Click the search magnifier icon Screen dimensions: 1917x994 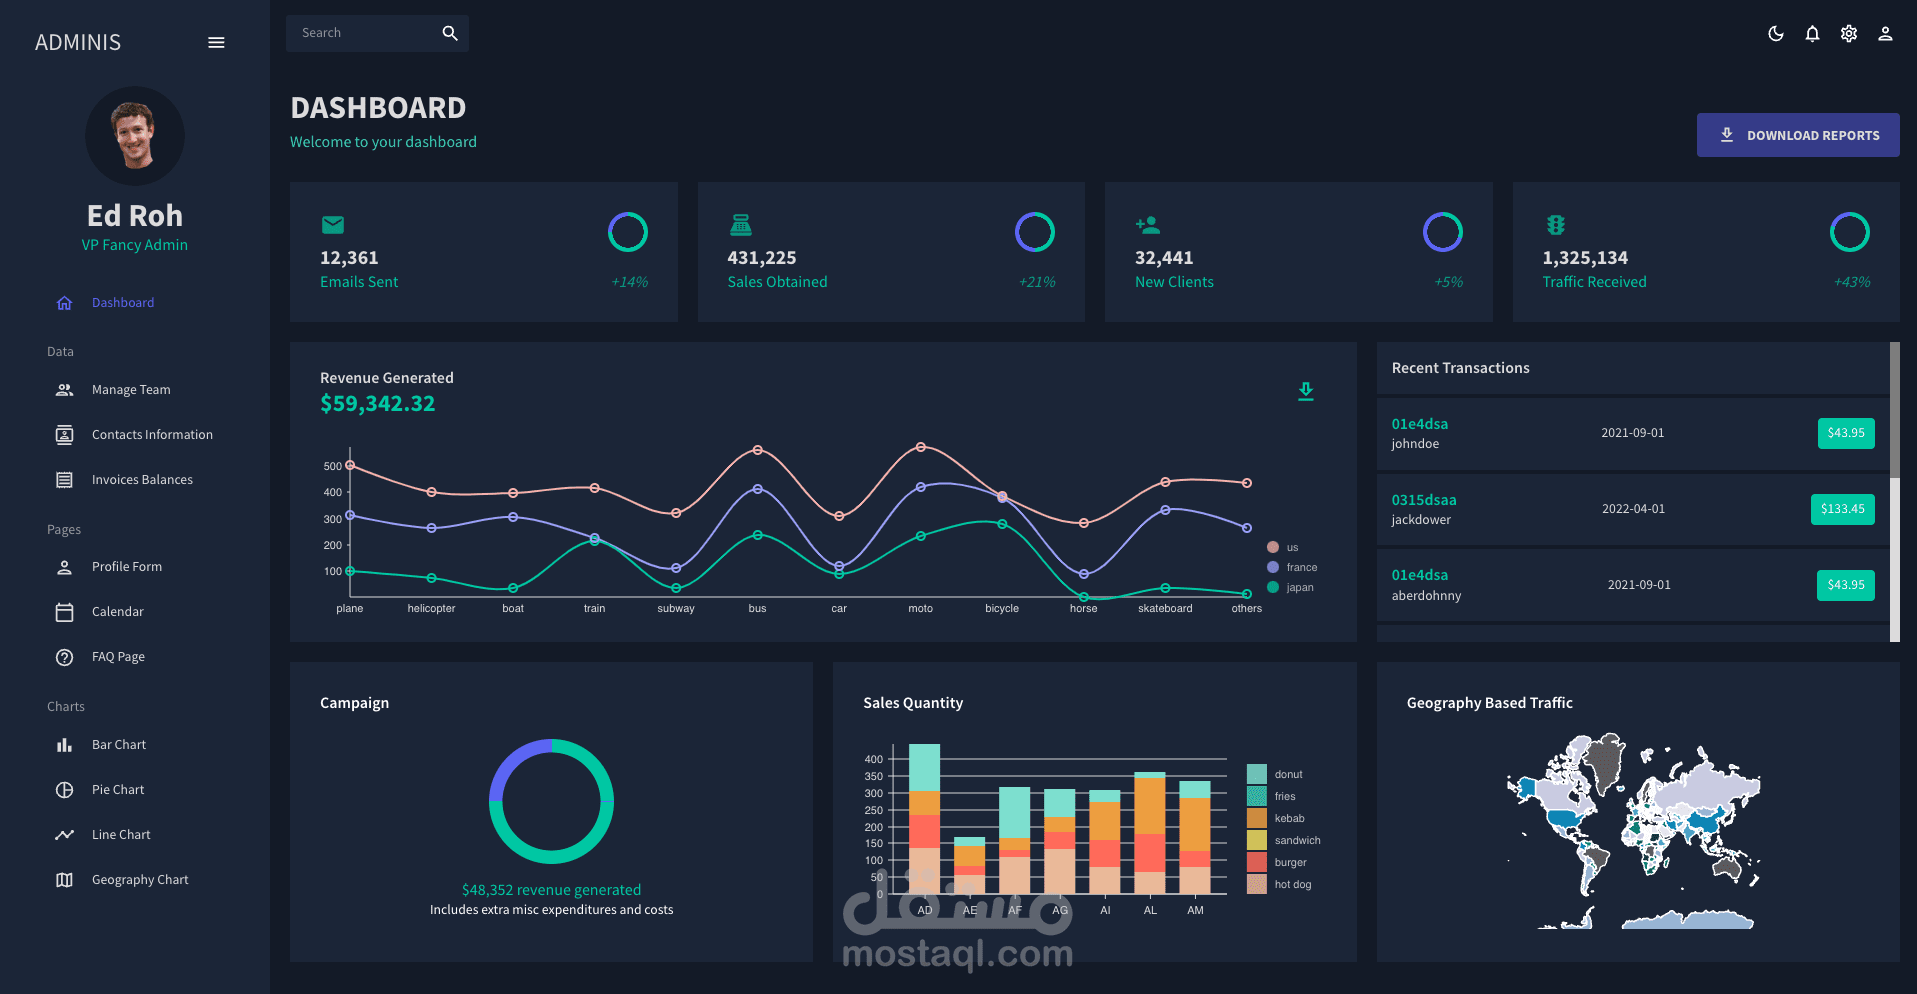pyautogui.click(x=450, y=33)
